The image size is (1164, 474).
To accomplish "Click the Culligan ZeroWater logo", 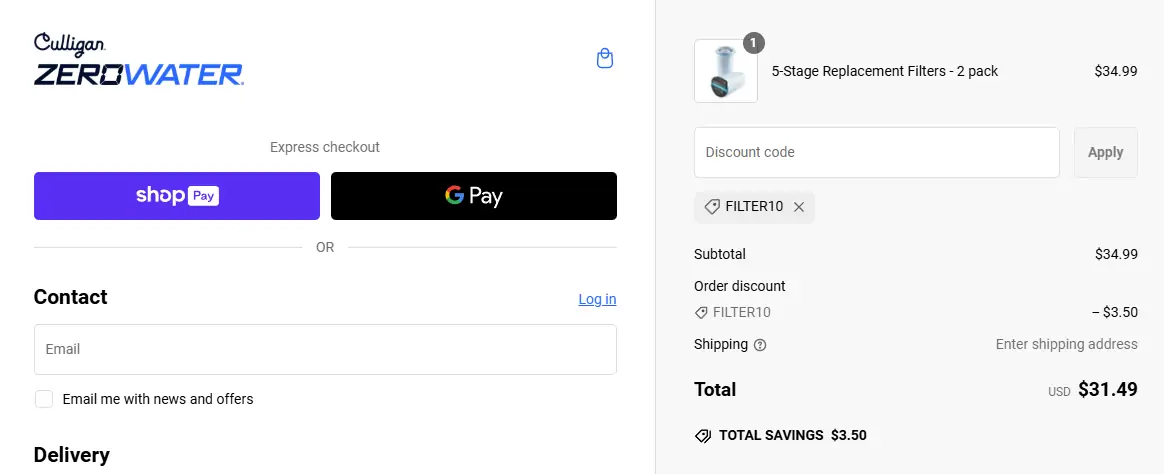I will [138, 60].
